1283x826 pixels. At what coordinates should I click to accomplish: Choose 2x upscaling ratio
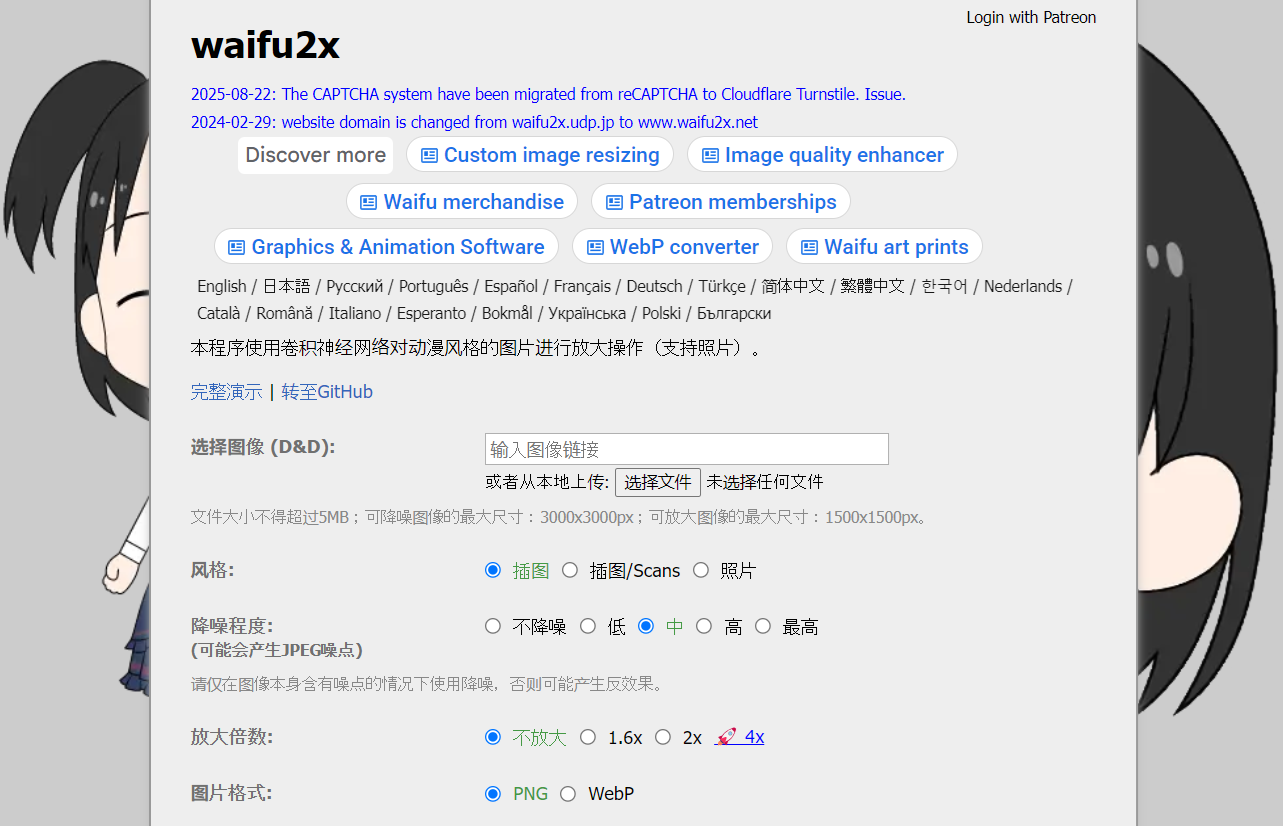pyautogui.click(x=663, y=737)
